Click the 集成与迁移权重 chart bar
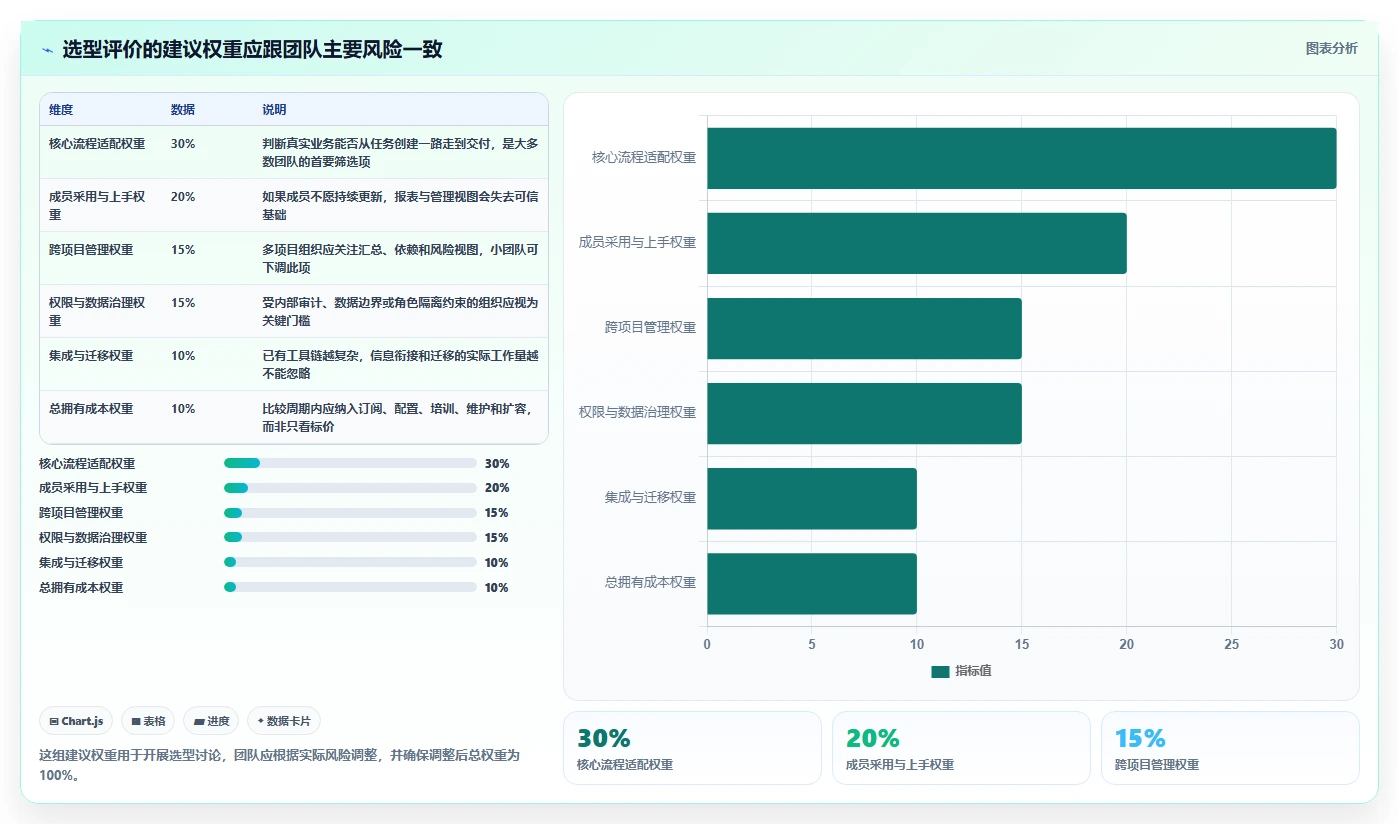 (x=812, y=498)
